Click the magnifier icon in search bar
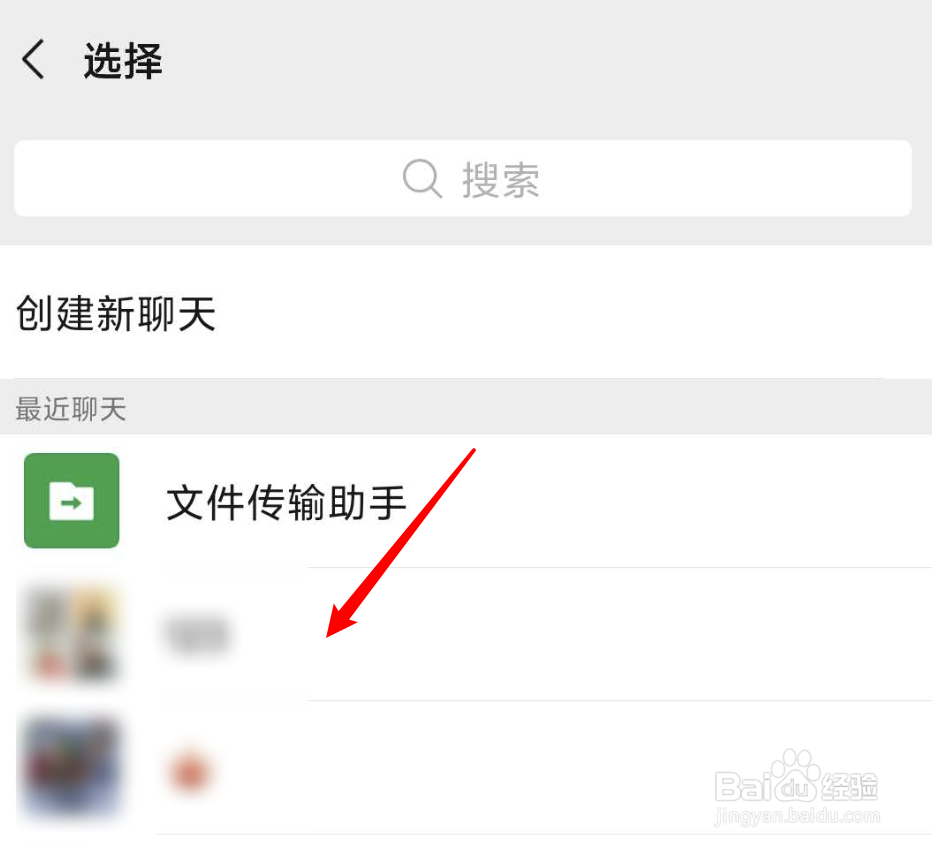The width and height of the screenshot is (932, 848). click(x=422, y=178)
